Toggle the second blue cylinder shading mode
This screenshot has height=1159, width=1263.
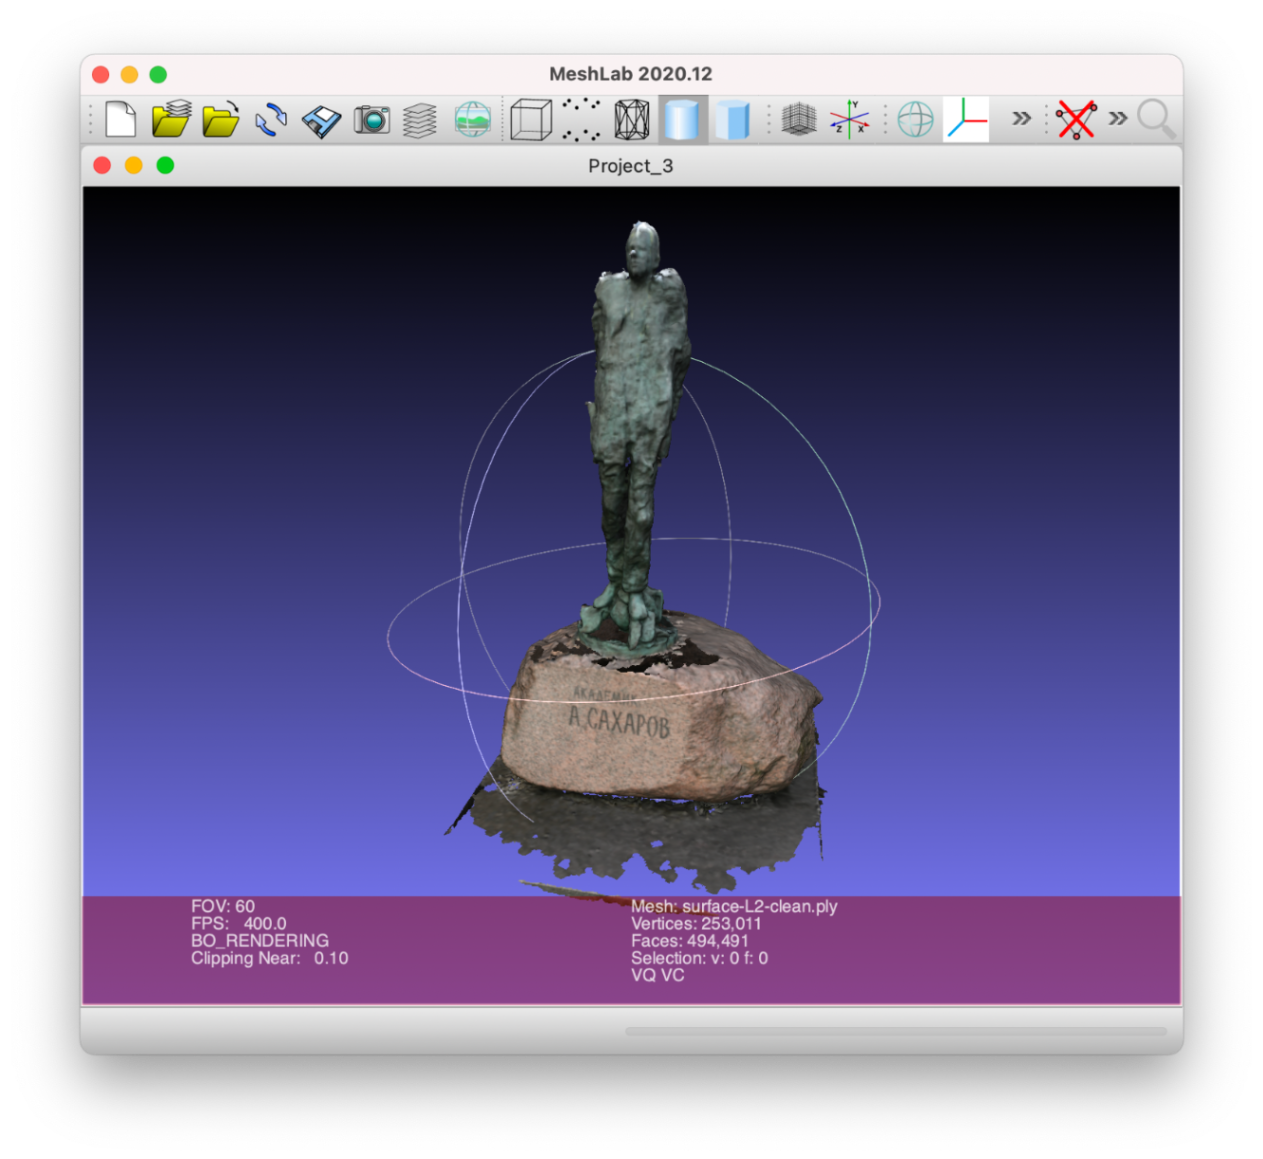tap(733, 120)
